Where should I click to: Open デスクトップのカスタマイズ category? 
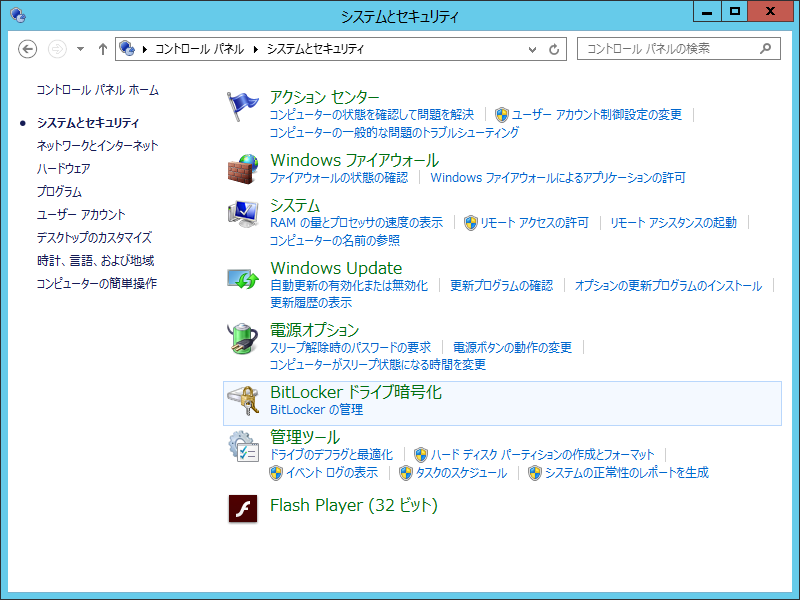click(x=94, y=238)
